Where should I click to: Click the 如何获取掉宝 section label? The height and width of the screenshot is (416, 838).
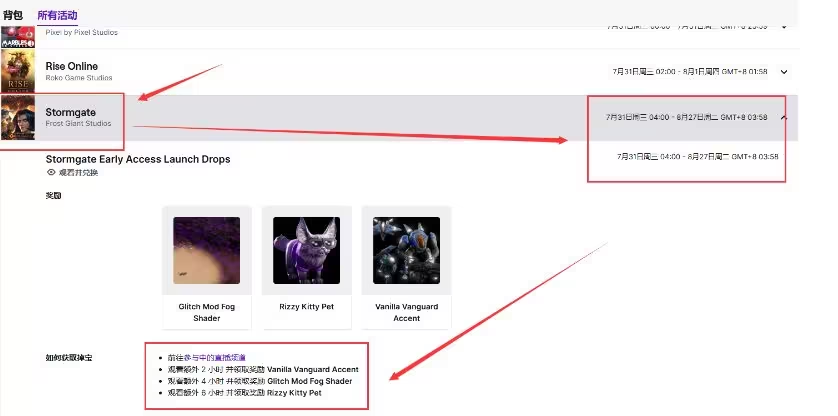pyautogui.click(x=69, y=358)
